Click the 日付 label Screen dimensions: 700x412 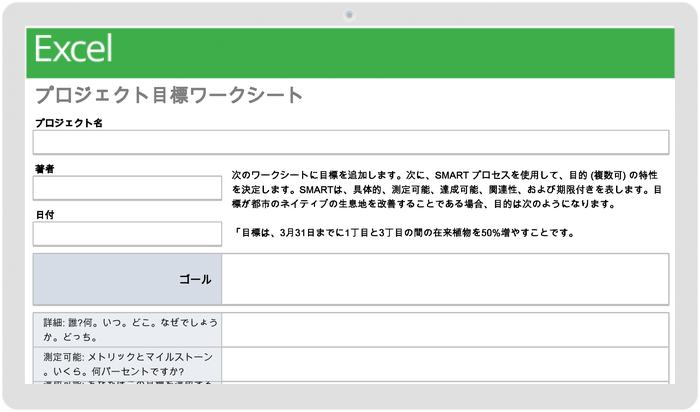click(45, 215)
